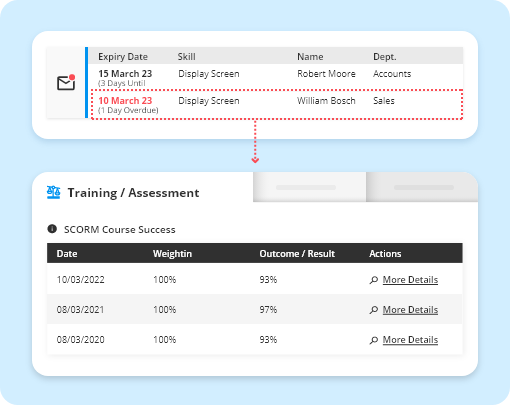Select the middle greyed-out placeholder tab
510x405 pixels.
tap(309, 187)
